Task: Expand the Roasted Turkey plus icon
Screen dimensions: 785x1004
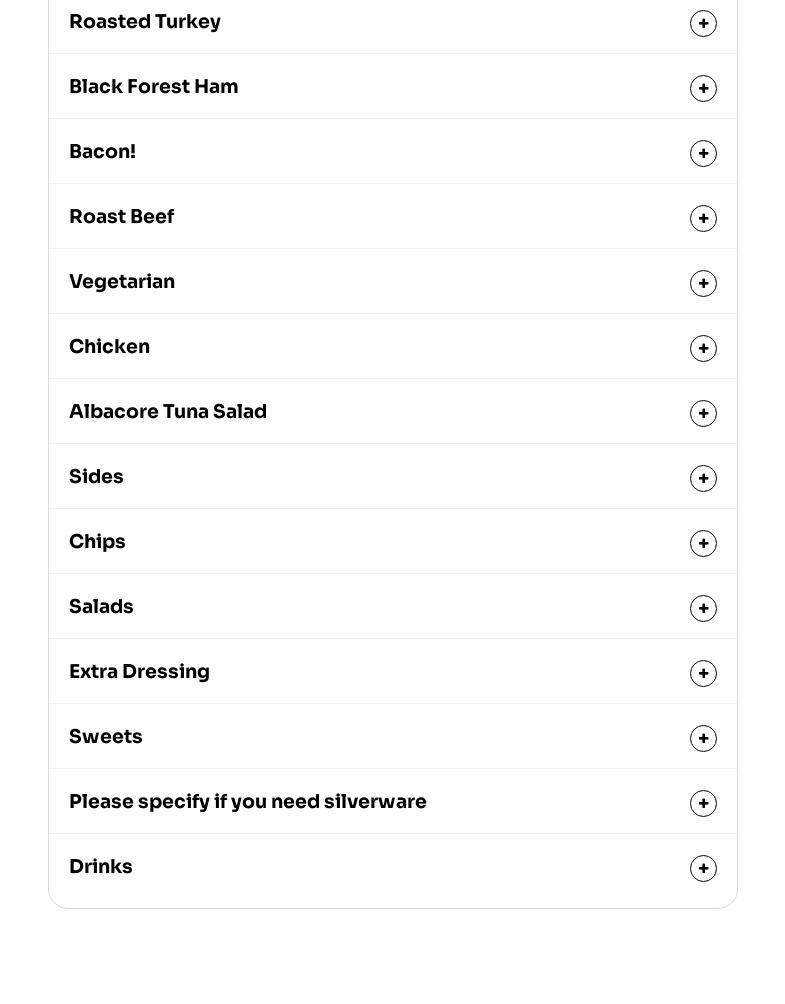Action: [x=703, y=24]
